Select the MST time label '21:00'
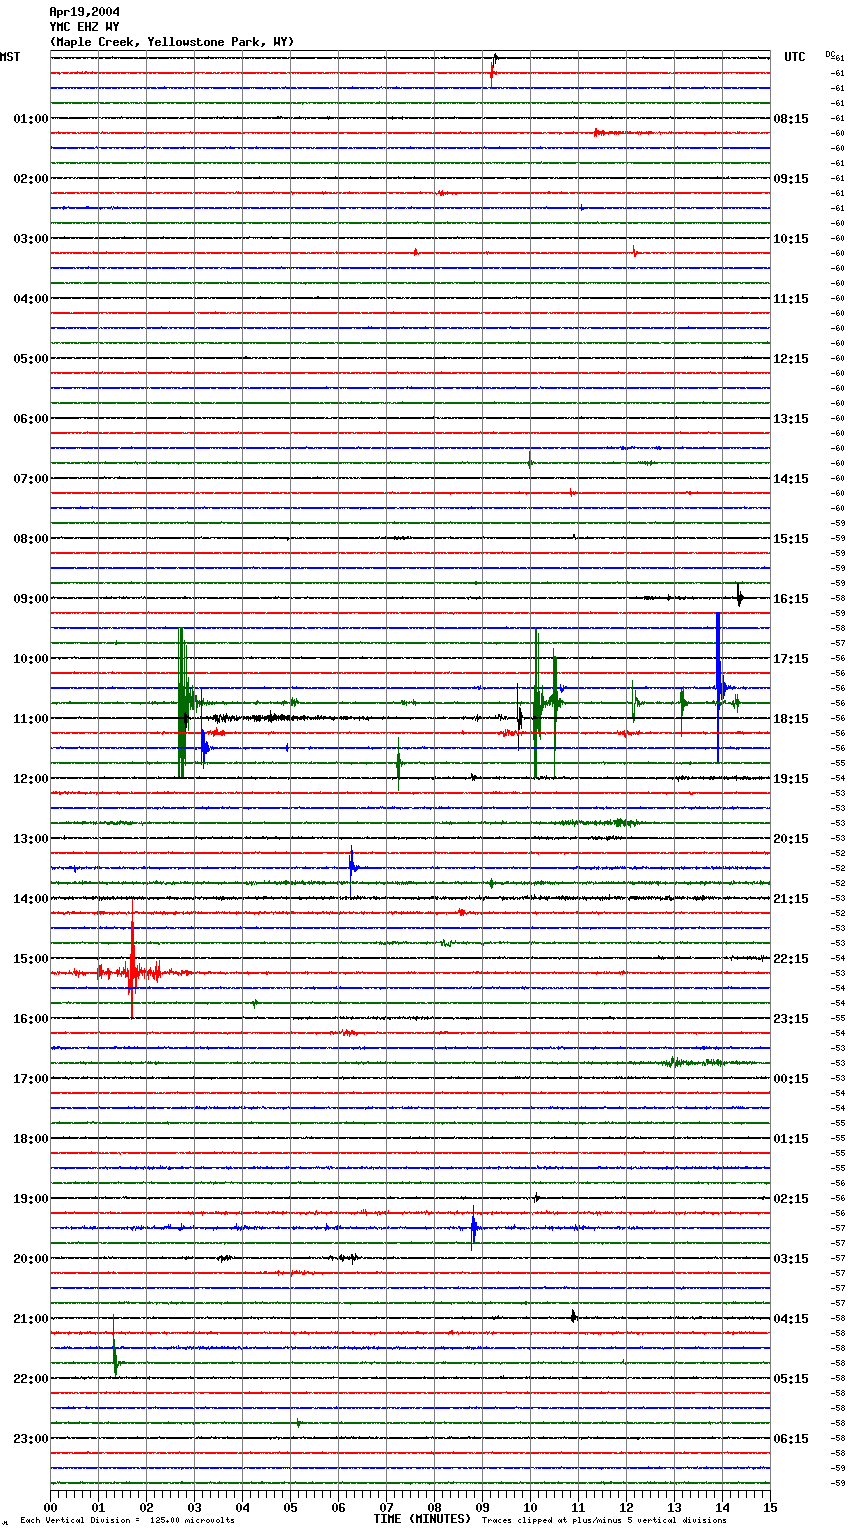850x1534 pixels. click(31, 1319)
